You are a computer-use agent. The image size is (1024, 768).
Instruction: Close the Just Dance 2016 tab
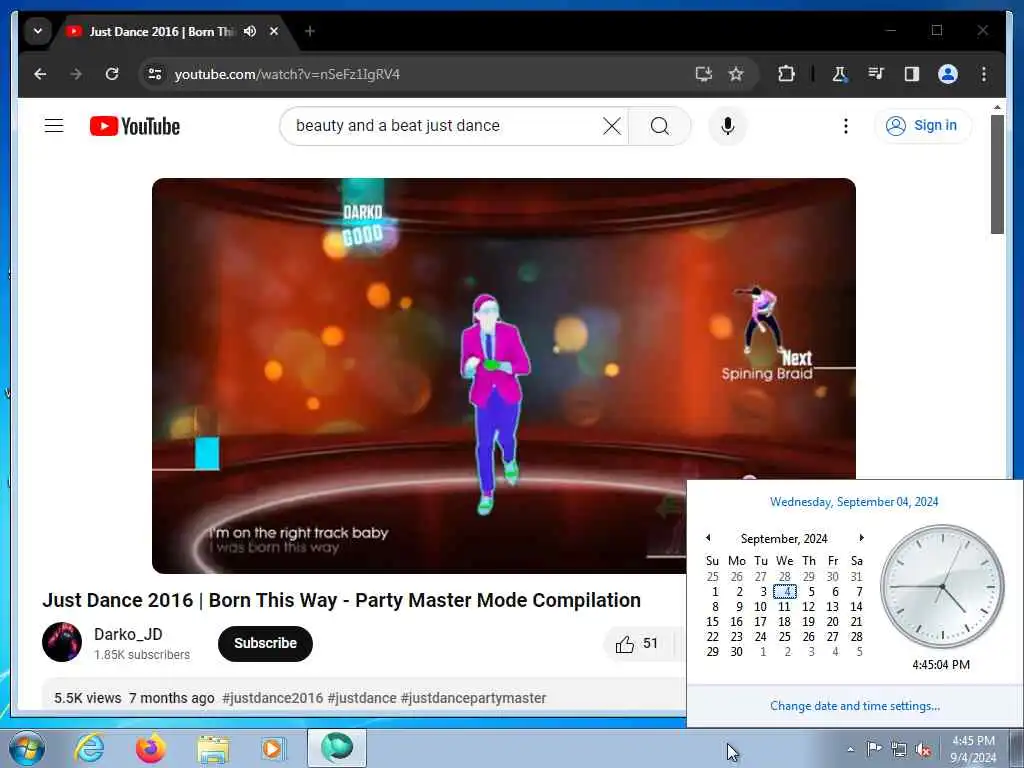[x=274, y=31]
